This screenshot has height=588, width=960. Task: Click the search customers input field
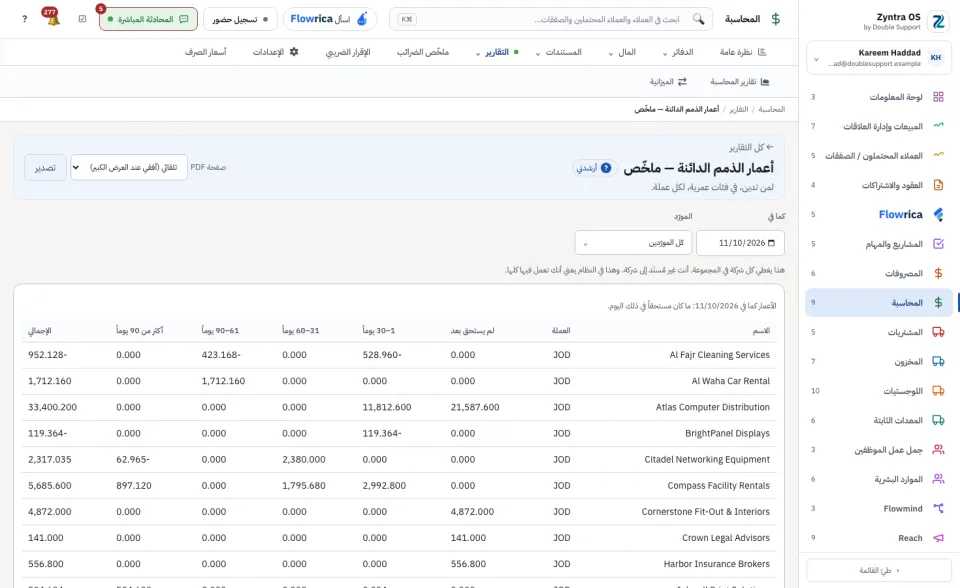551,19
